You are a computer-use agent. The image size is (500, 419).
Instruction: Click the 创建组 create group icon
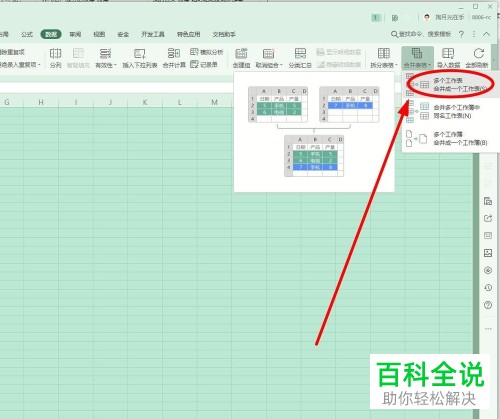click(241, 53)
